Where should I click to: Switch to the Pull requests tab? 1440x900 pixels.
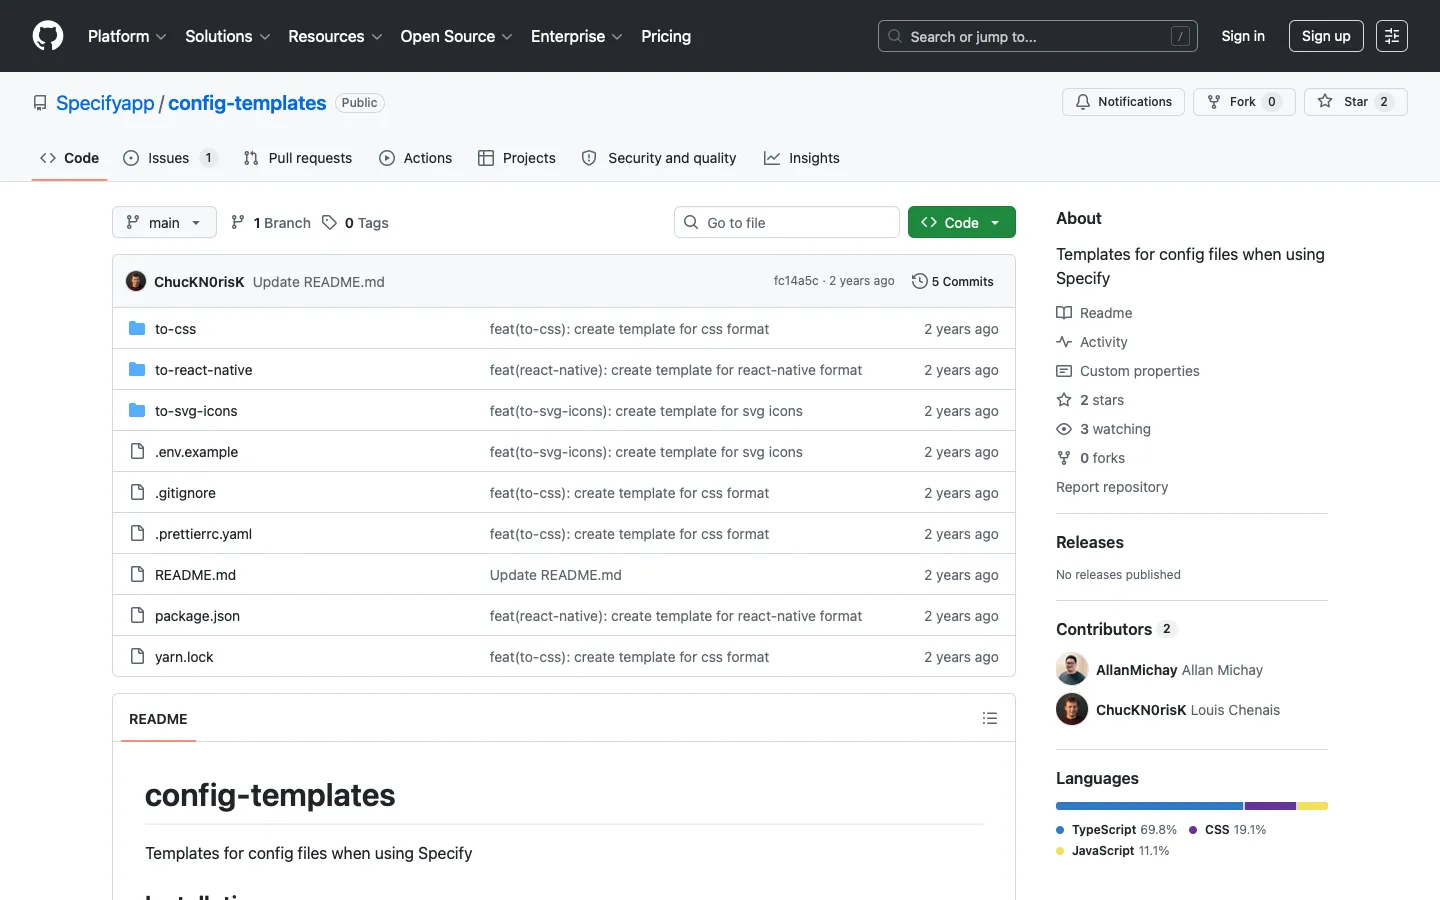click(298, 158)
